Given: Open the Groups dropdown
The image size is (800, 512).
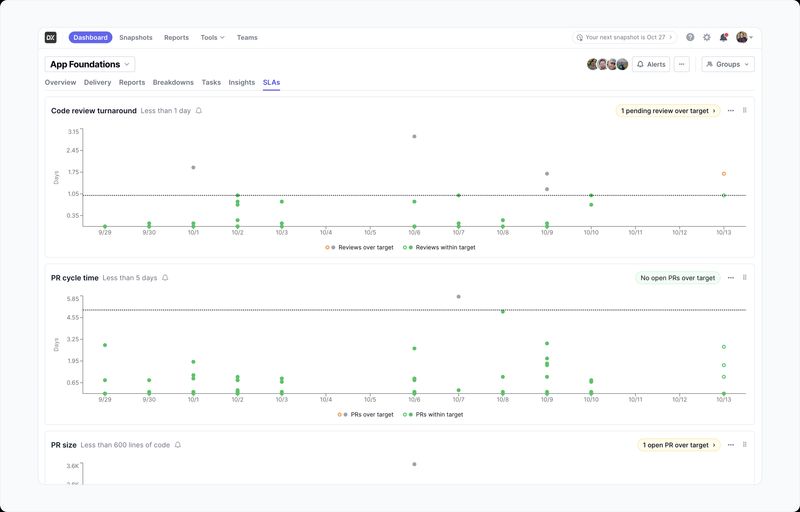Looking at the screenshot, I should coord(728,64).
